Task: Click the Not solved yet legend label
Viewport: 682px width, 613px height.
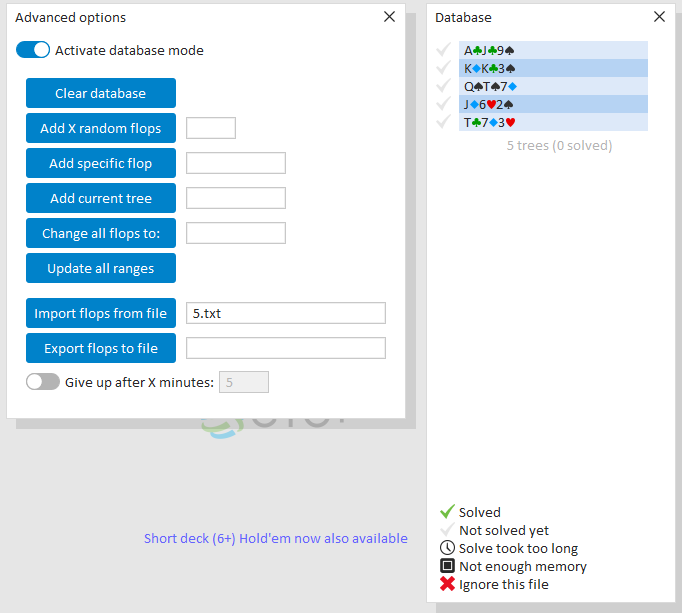Action: click(x=504, y=530)
